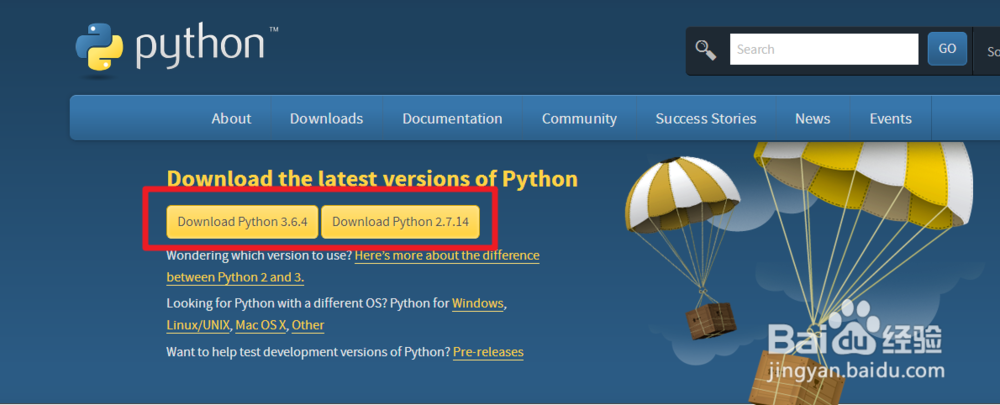Viewport: 1000px width, 405px height.
Task: Follow the Linux/UNIX download link
Action: click(x=198, y=325)
